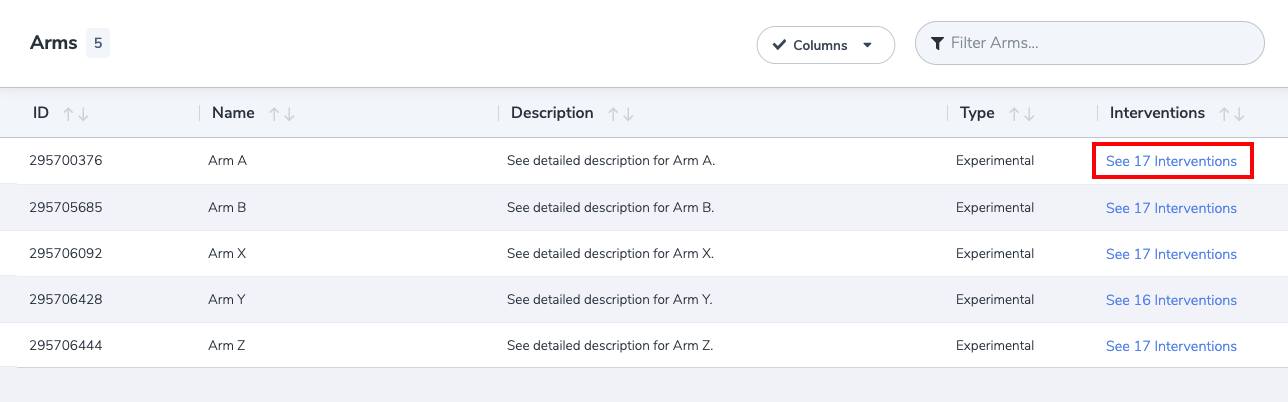Open Arm A's 17 Interventions link
This screenshot has height=402, width=1288.
pyautogui.click(x=1171, y=161)
